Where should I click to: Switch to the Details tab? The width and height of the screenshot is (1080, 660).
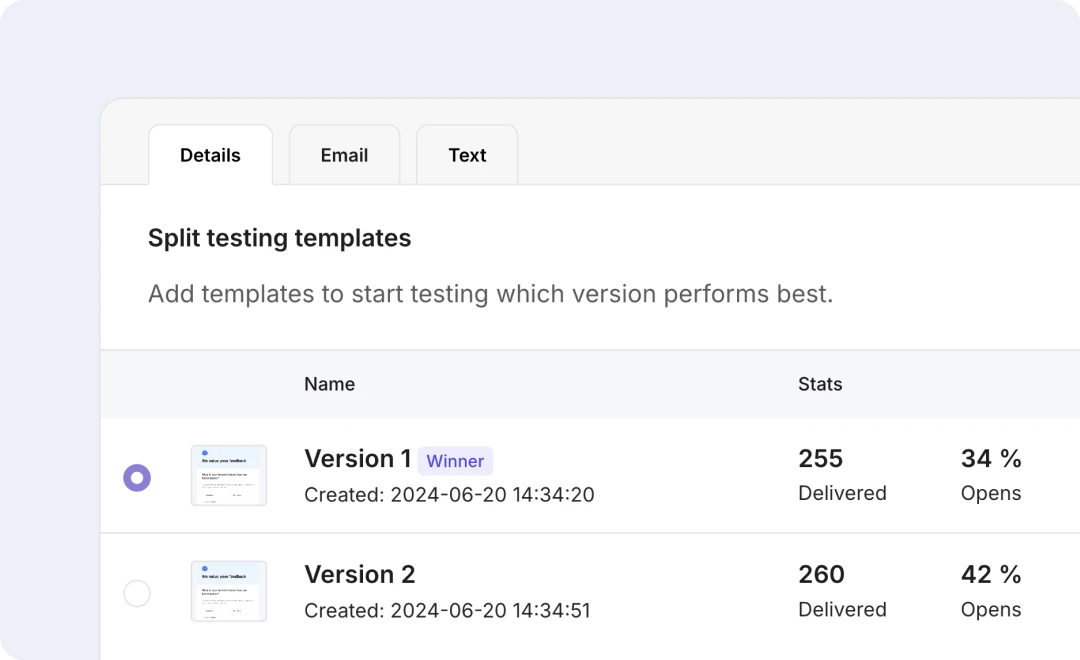click(210, 155)
